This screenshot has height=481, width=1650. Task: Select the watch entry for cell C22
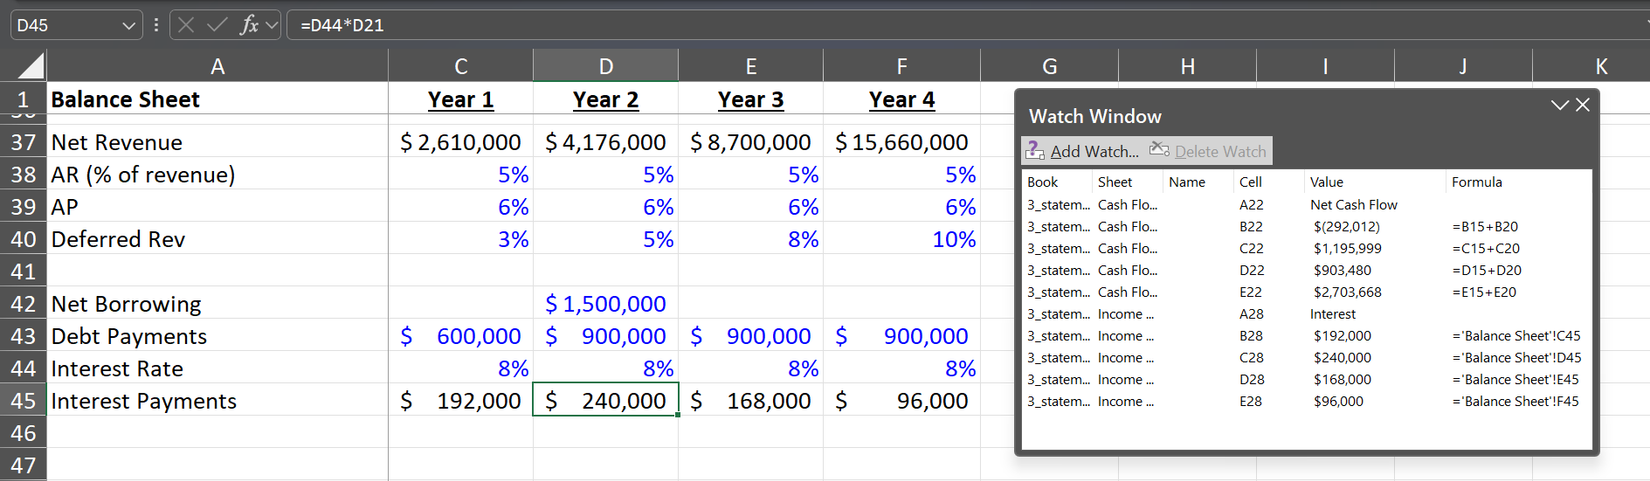1250,248
